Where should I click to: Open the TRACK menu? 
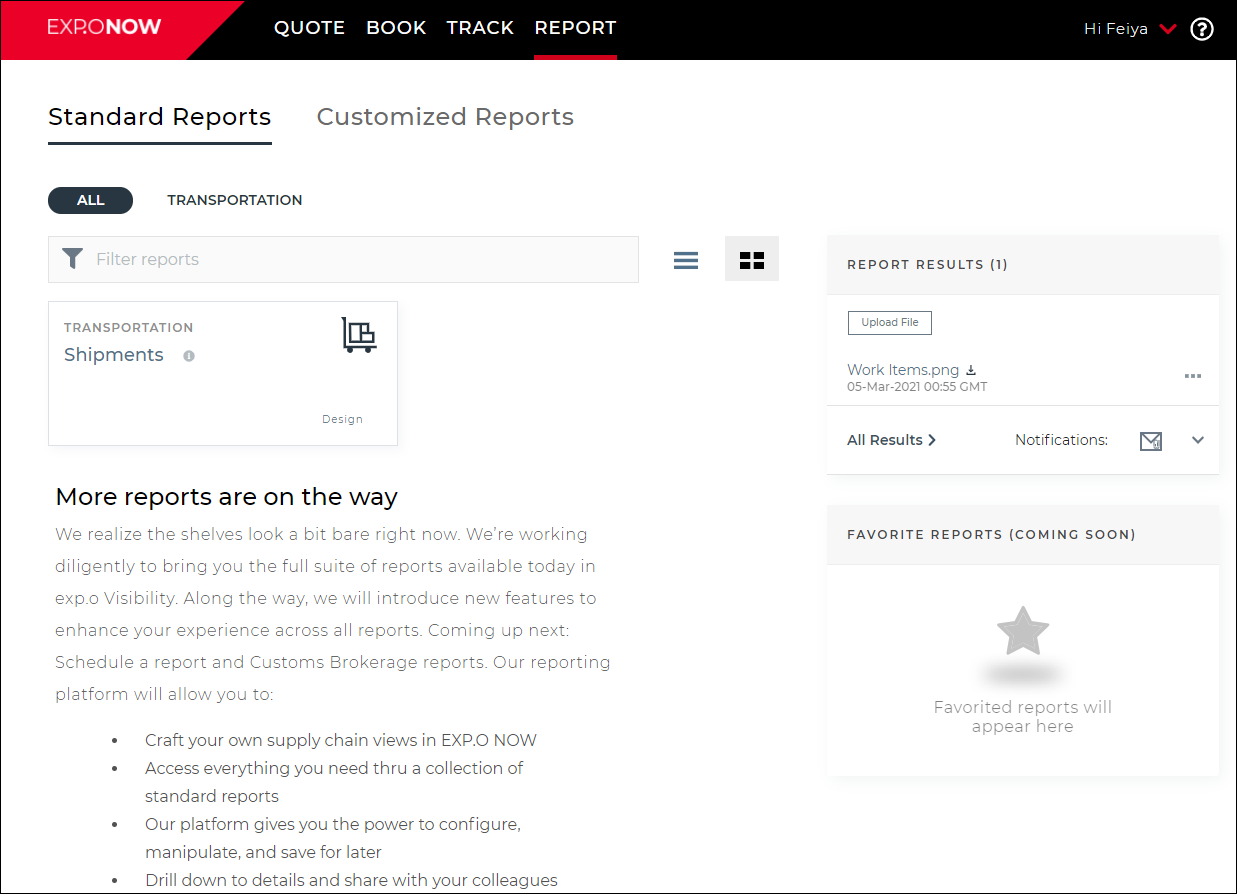coord(480,28)
